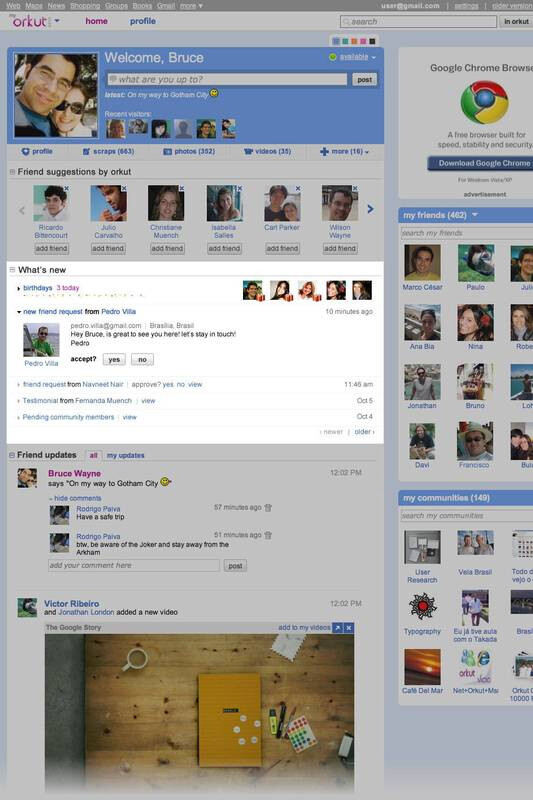Open photos (352) section
This screenshot has height=800, width=533.
click(x=189, y=152)
